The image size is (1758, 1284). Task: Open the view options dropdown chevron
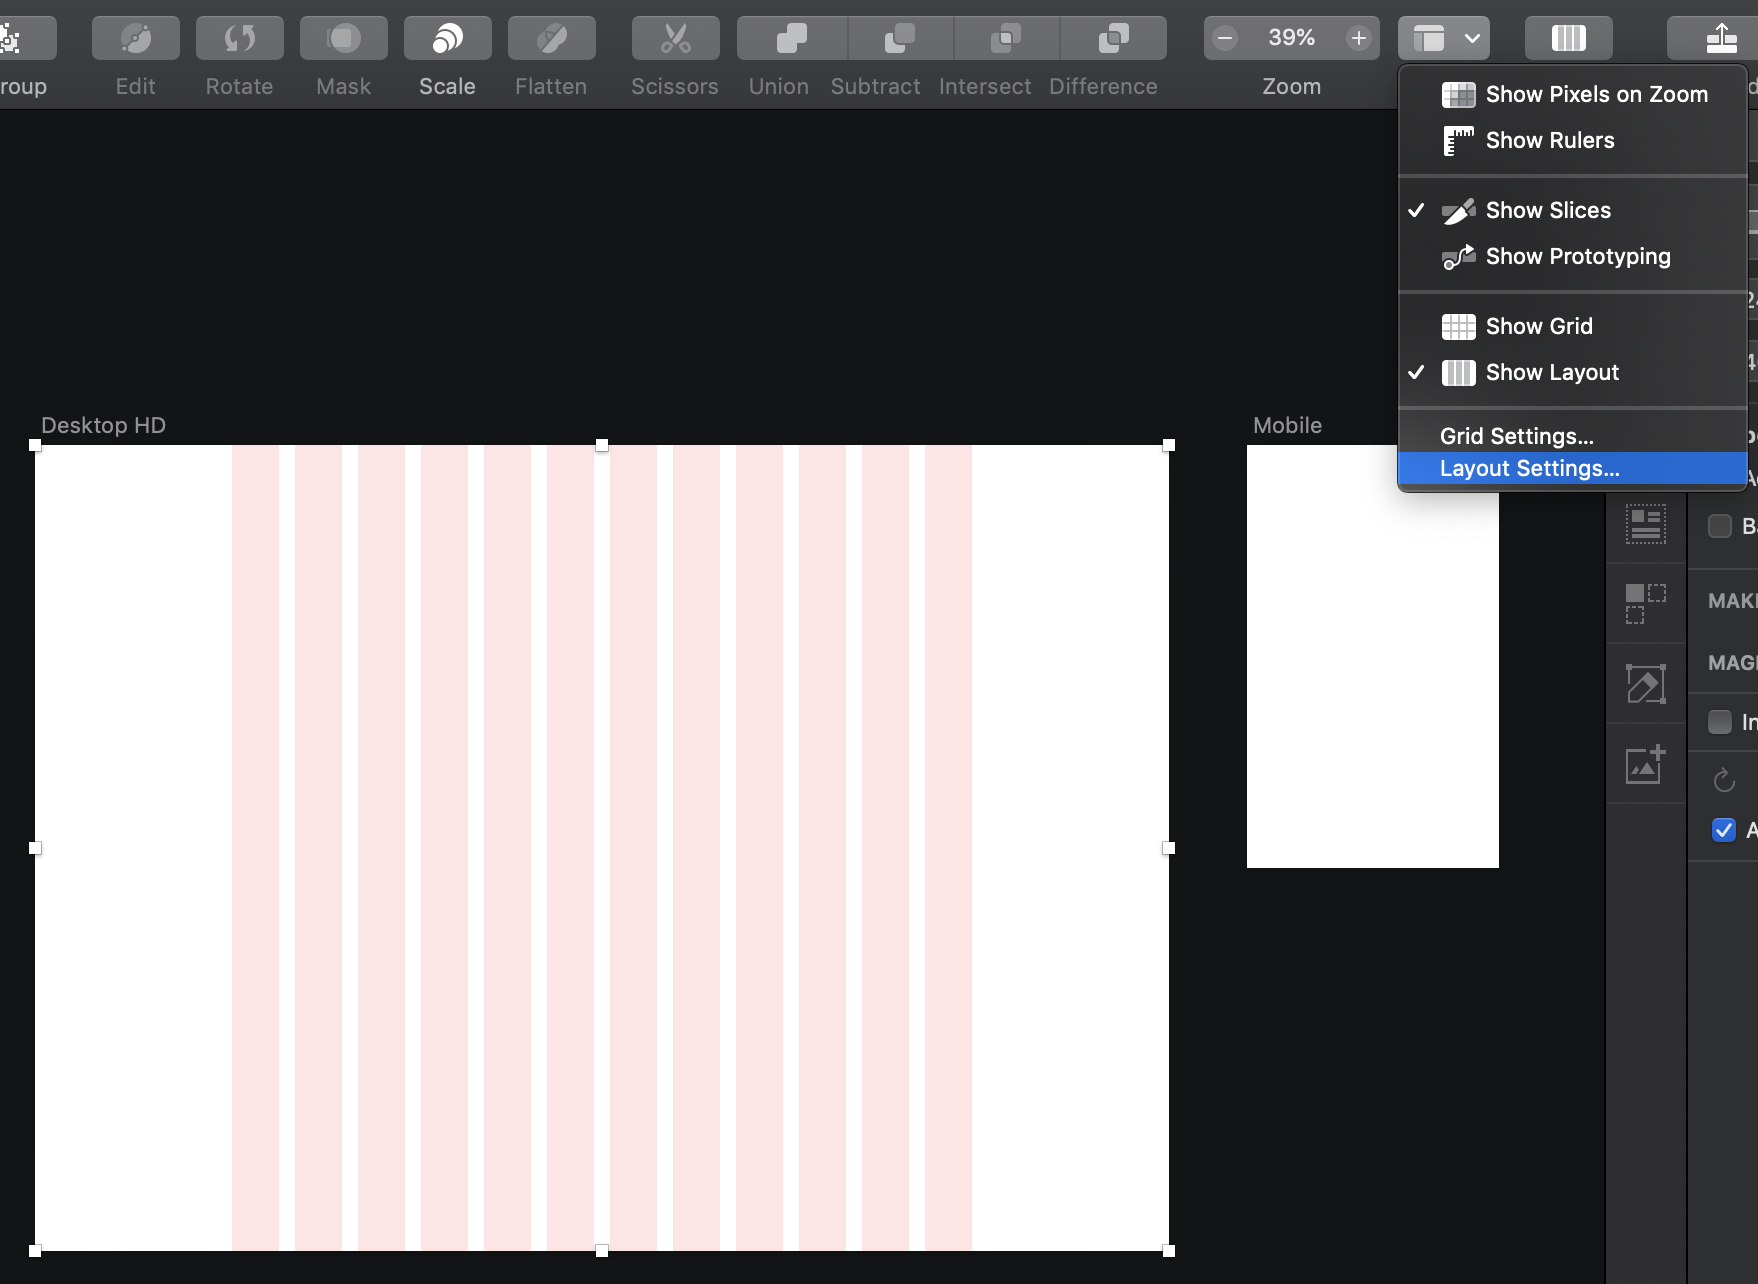pyautogui.click(x=1470, y=38)
